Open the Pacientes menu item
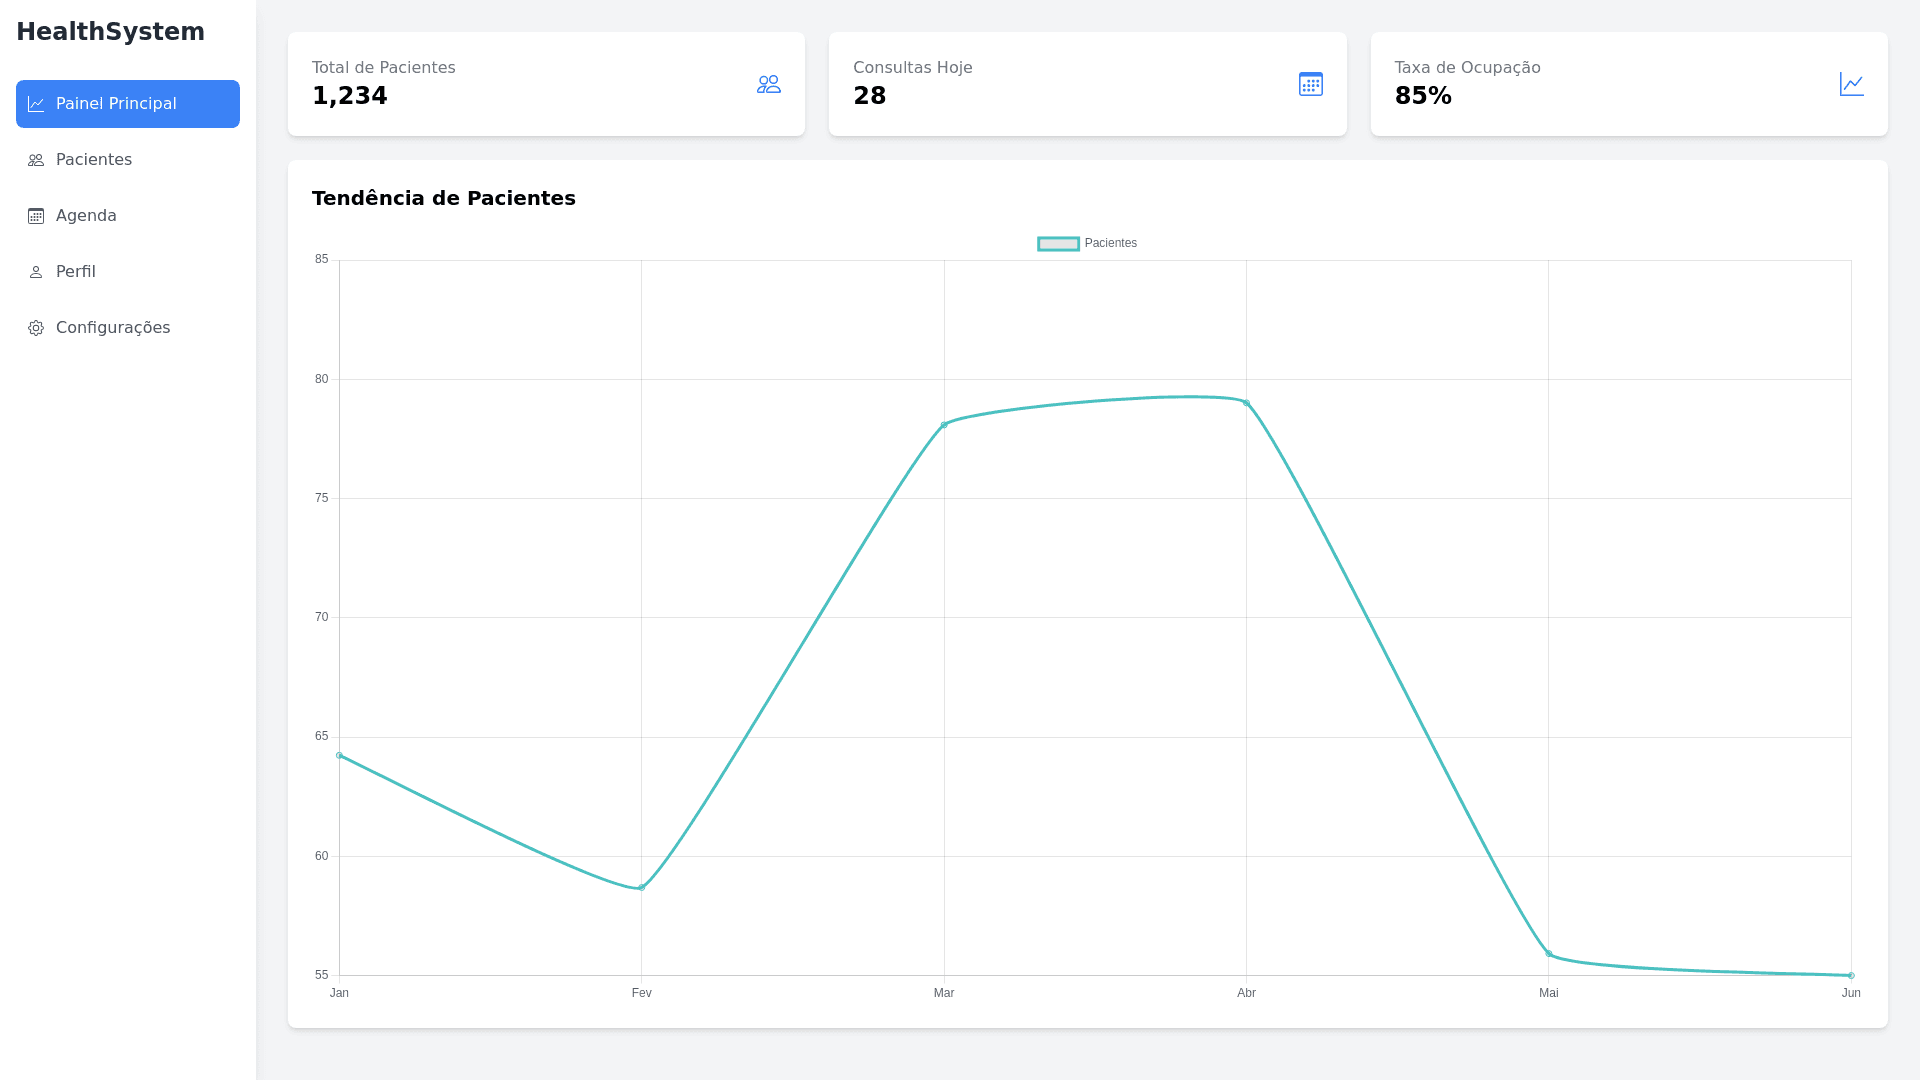This screenshot has height=1080, width=1920. [x=94, y=160]
